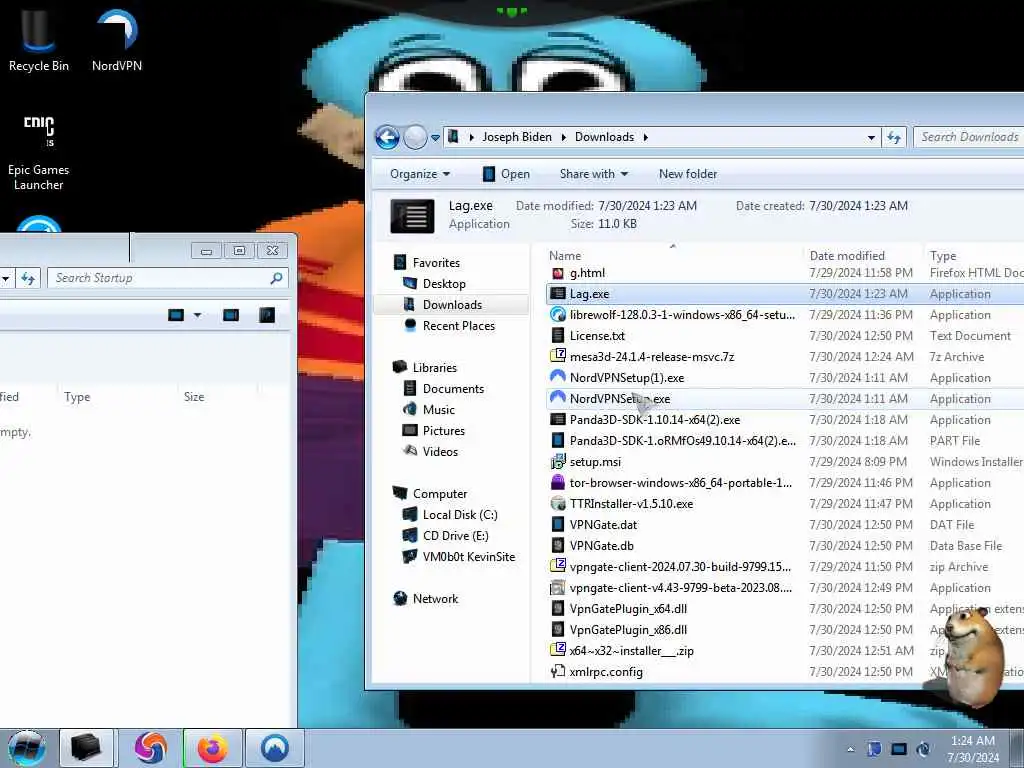The image size is (1024, 768).
Task: Select Downloads in the breadcrumb path
Action: tap(604, 137)
